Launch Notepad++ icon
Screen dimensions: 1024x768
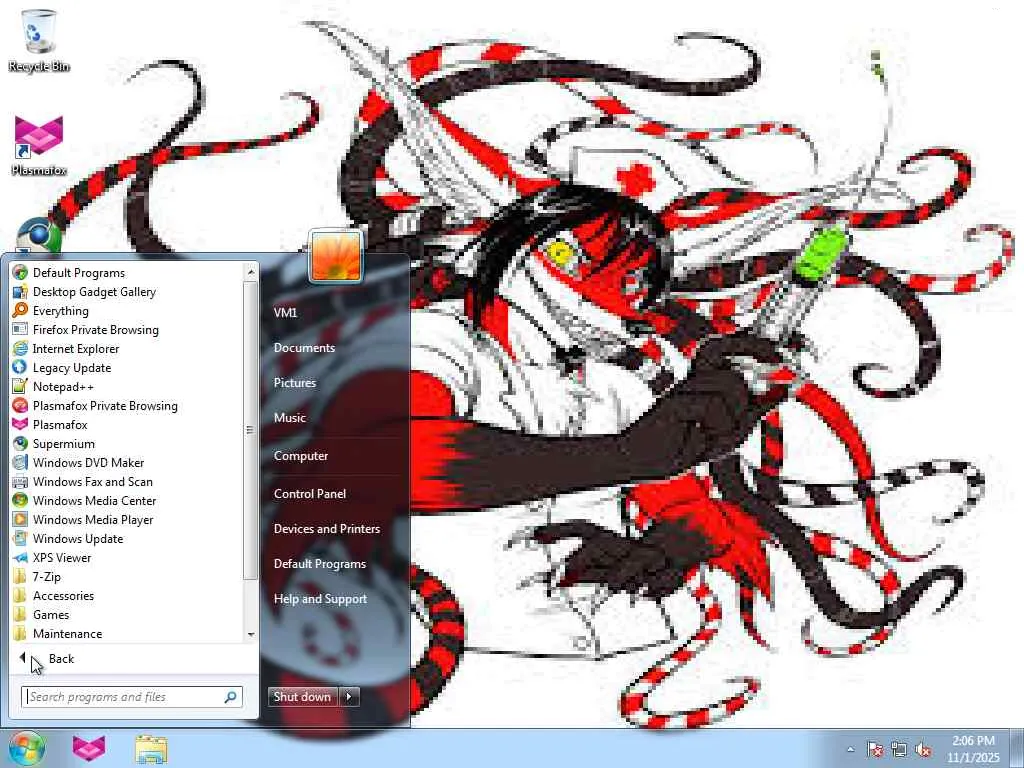20,386
